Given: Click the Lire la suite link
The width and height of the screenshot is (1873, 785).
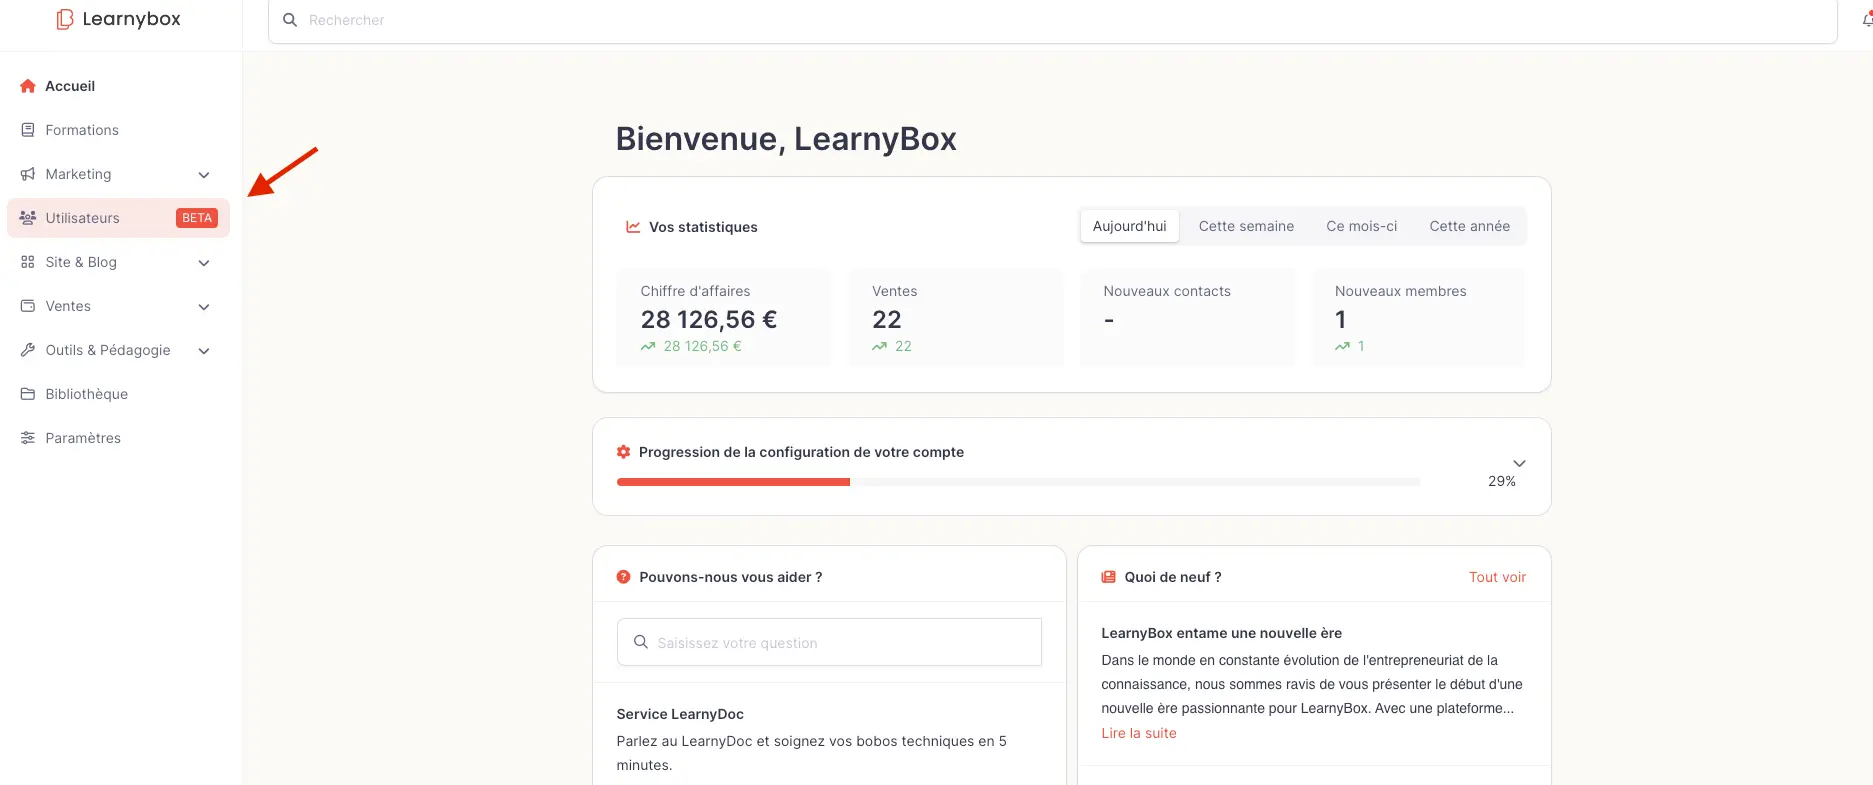Looking at the screenshot, I should tap(1139, 733).
